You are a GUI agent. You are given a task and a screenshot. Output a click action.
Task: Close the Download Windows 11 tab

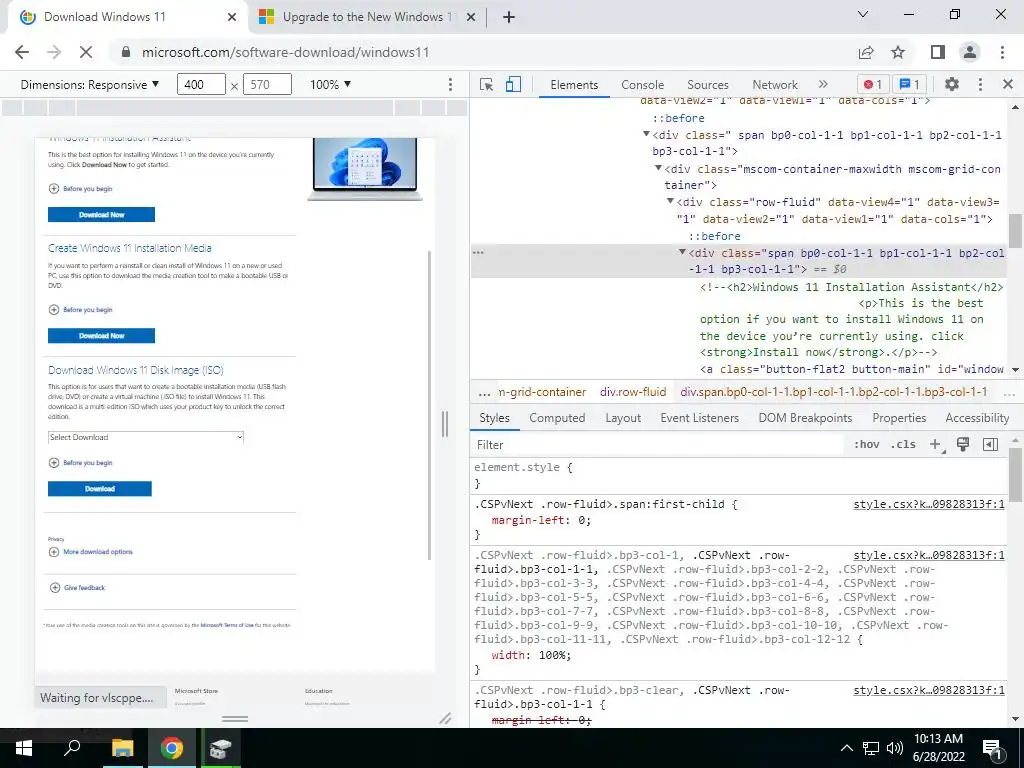pyautogui.click(x=232, y=17)
